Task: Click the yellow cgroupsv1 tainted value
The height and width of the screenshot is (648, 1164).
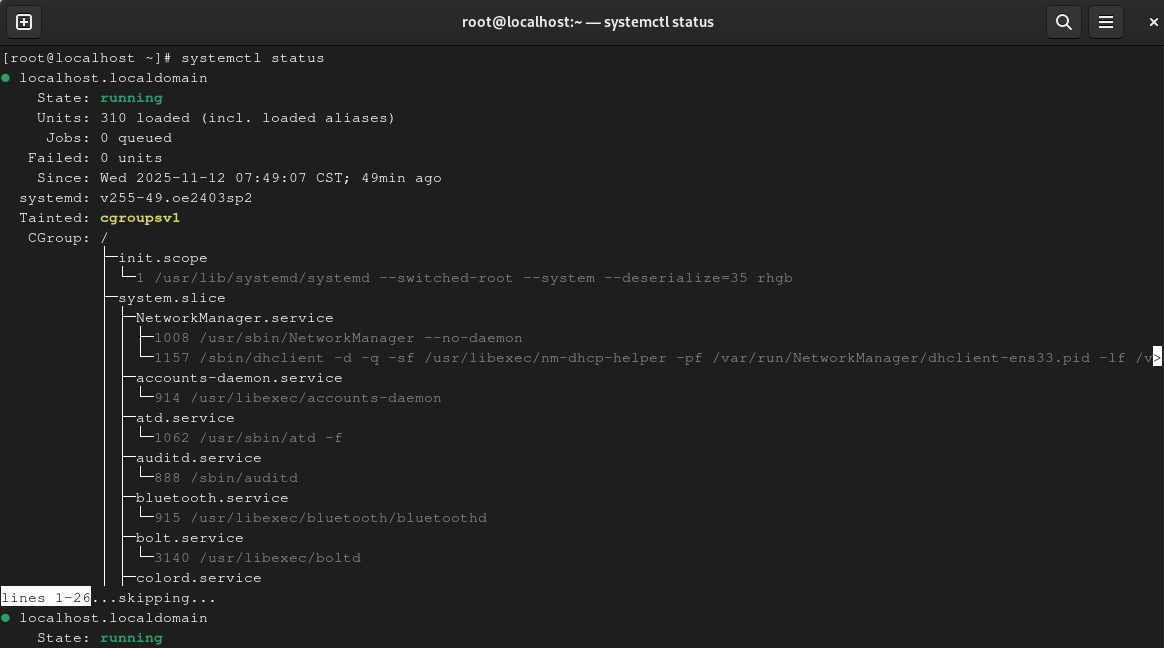Action: coord(140,218)
